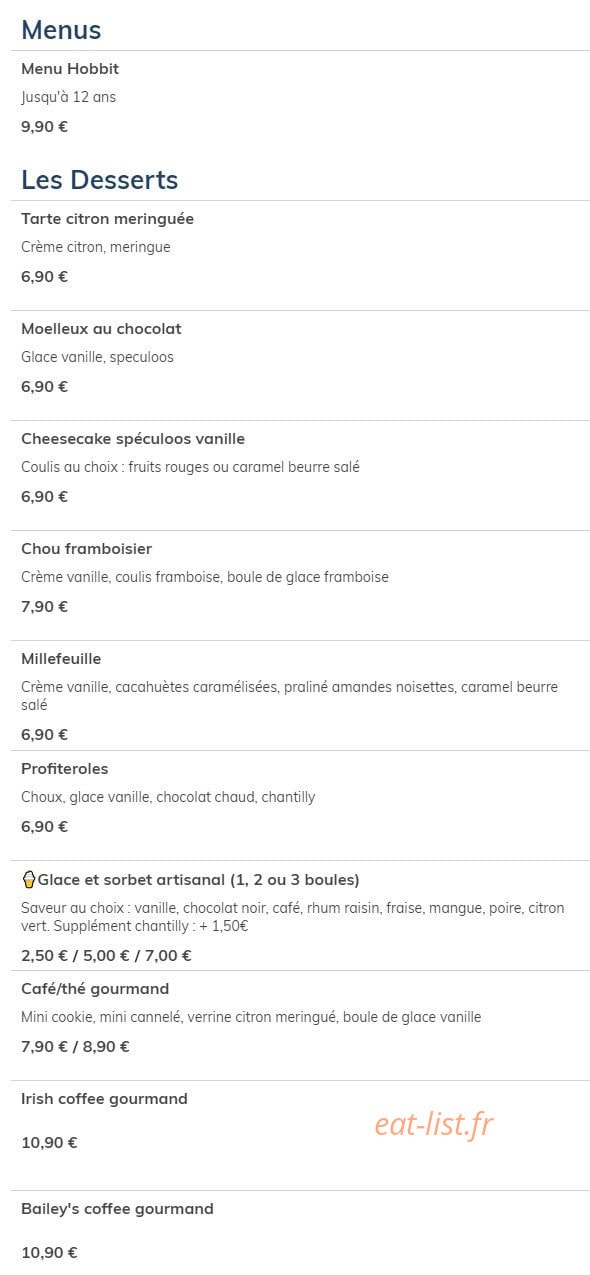Click the 2,50 € / 5,00 € / 7,00 € price

[x=107, y=955]
